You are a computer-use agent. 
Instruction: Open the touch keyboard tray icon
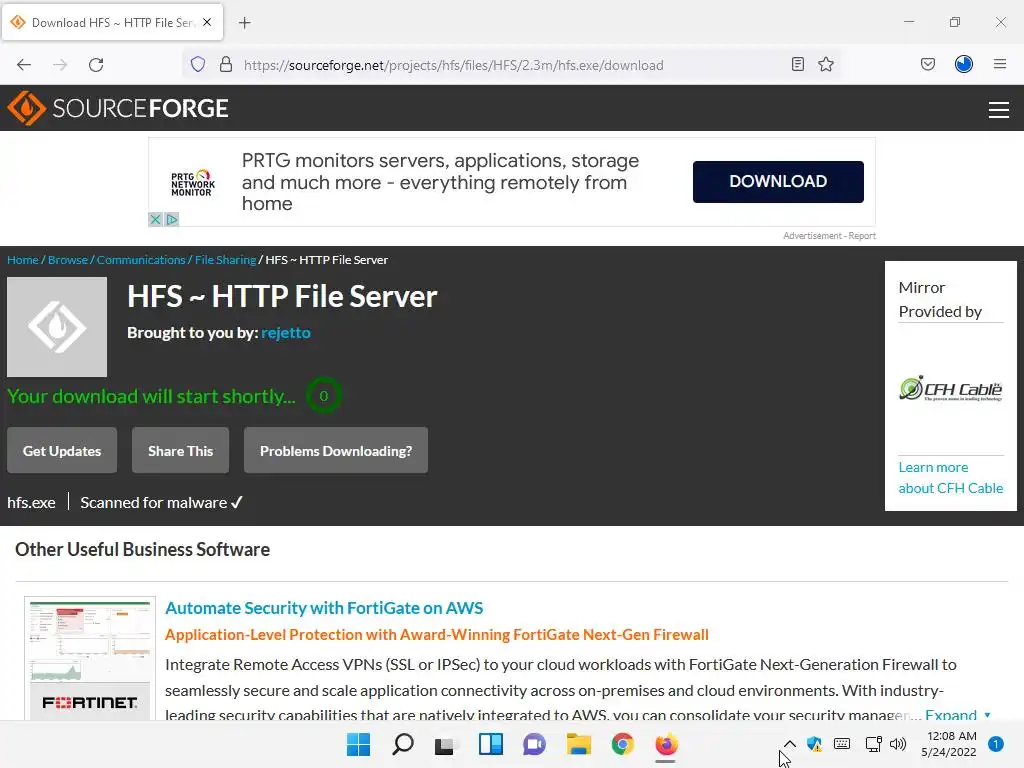click(842, 744)
